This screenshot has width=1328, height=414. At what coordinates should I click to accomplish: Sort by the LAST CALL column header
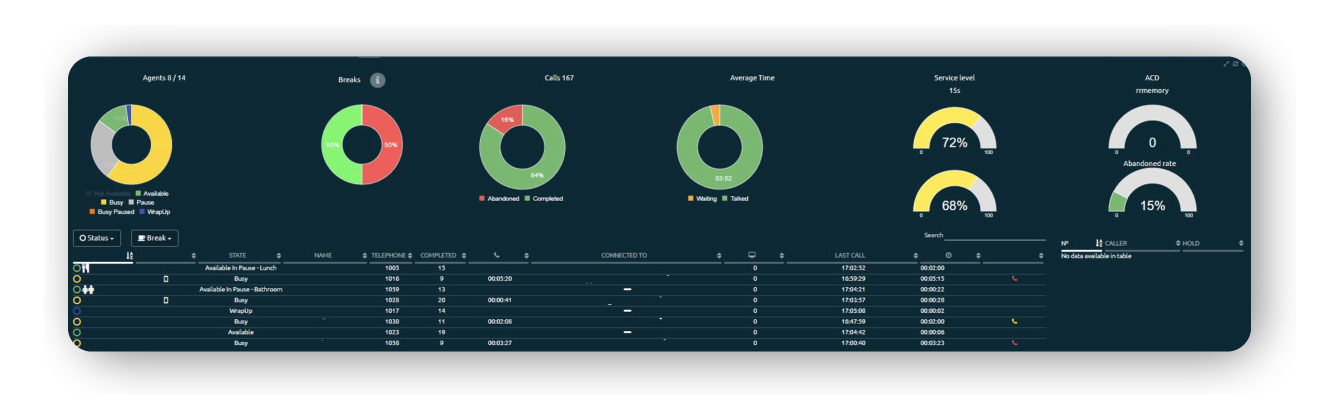[850, 256]
